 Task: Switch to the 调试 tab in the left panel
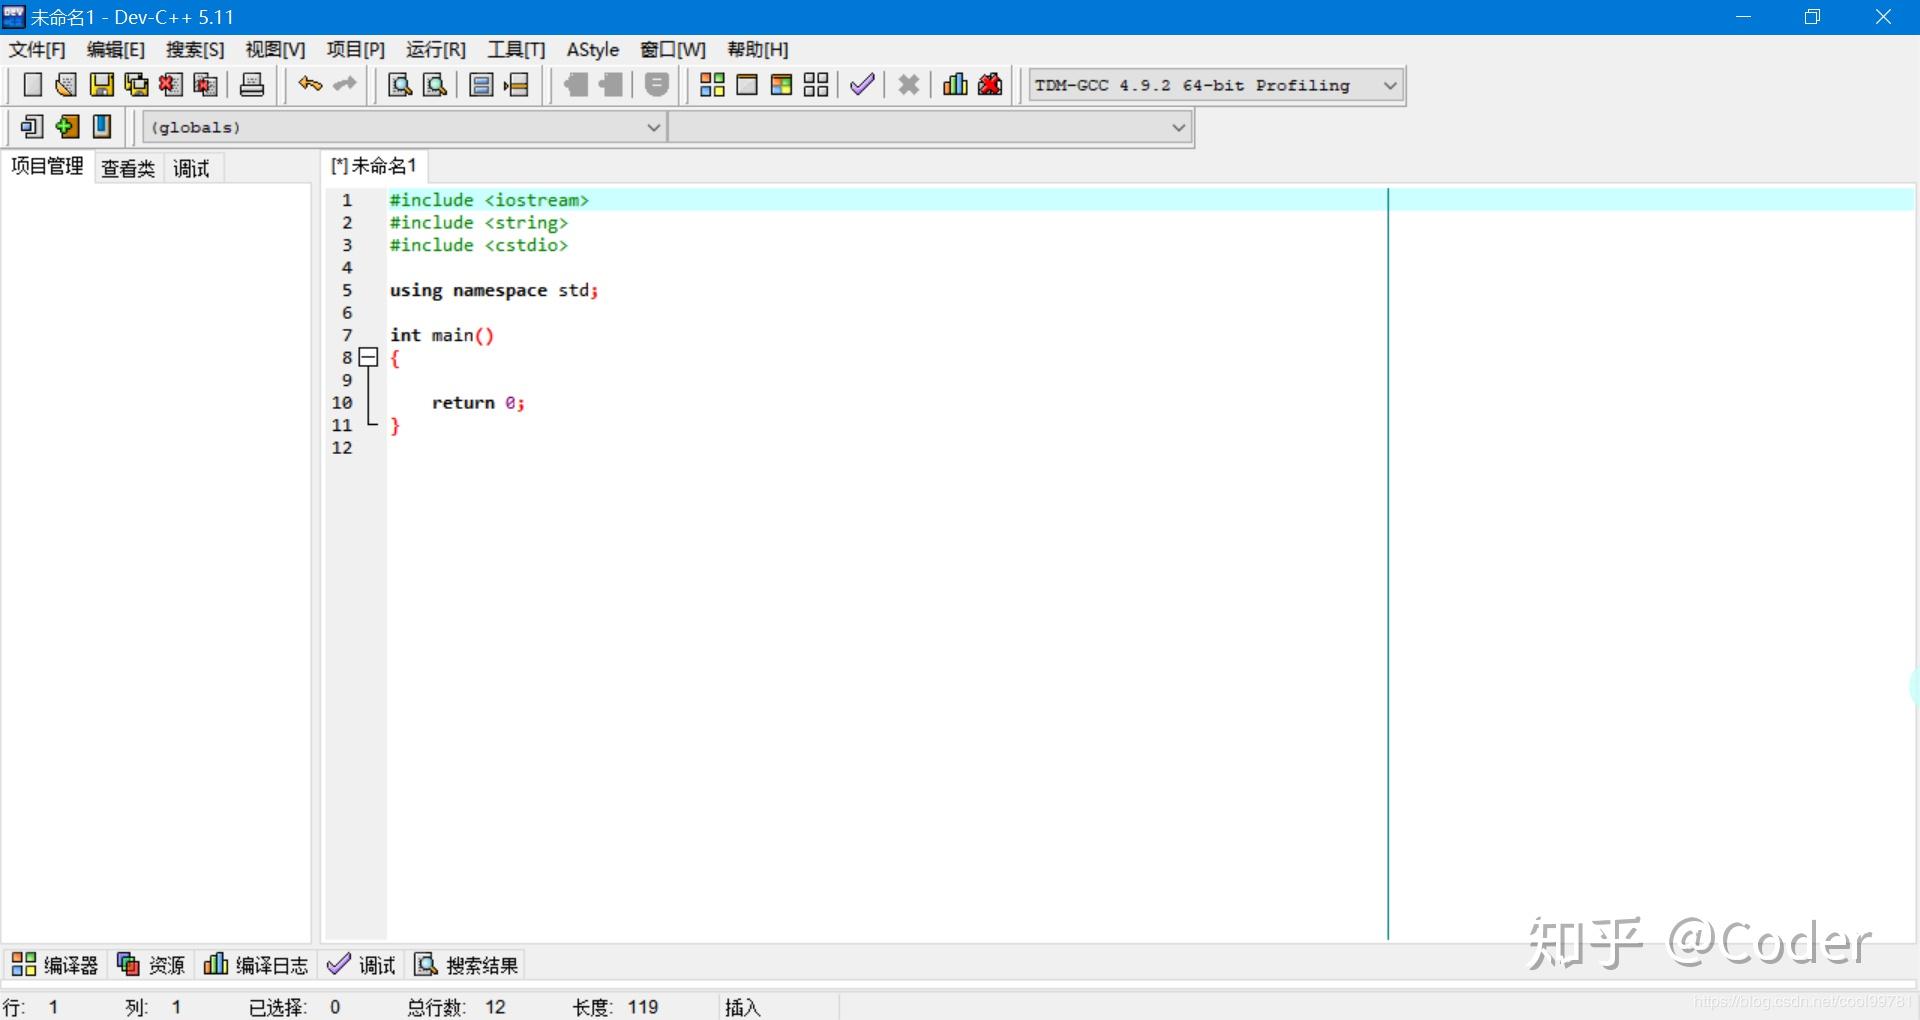pyautogui.click(x=192, y=169)
